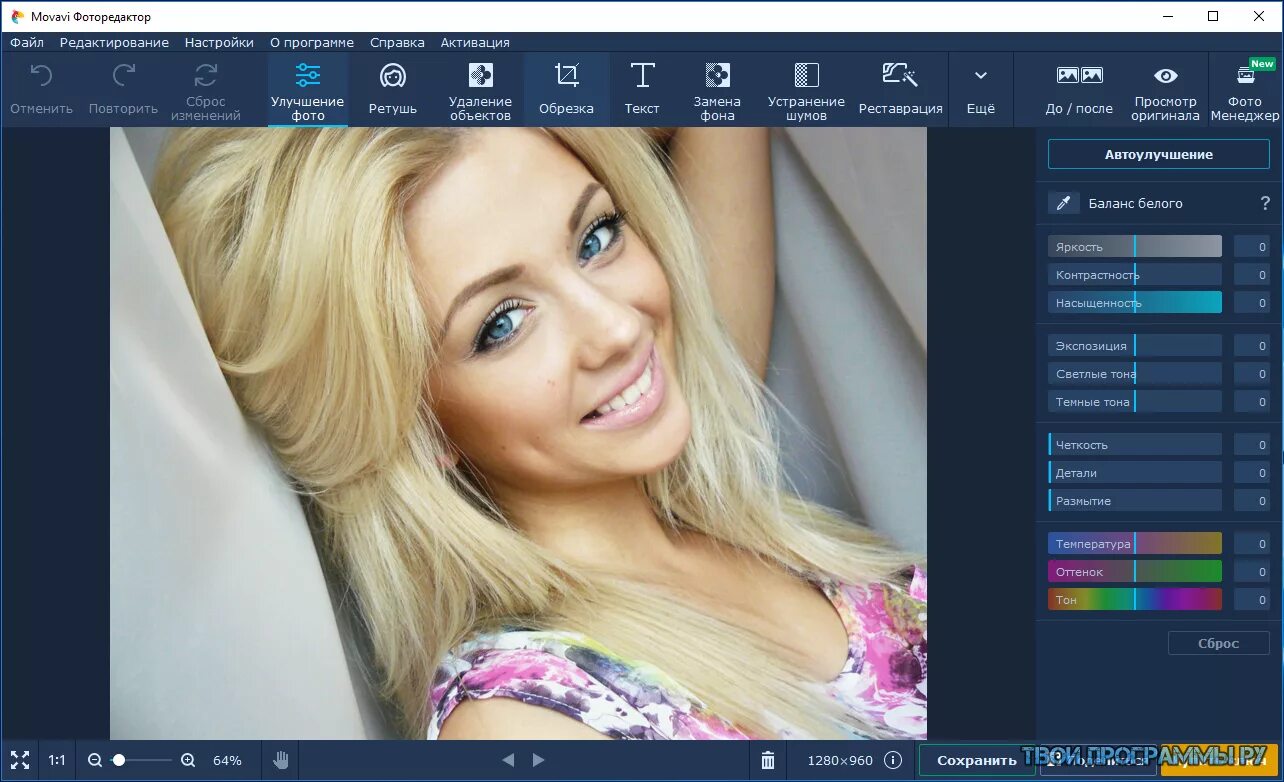
Task: Click the Undo (Отменить) arrow icon
Action: [41, 75]
